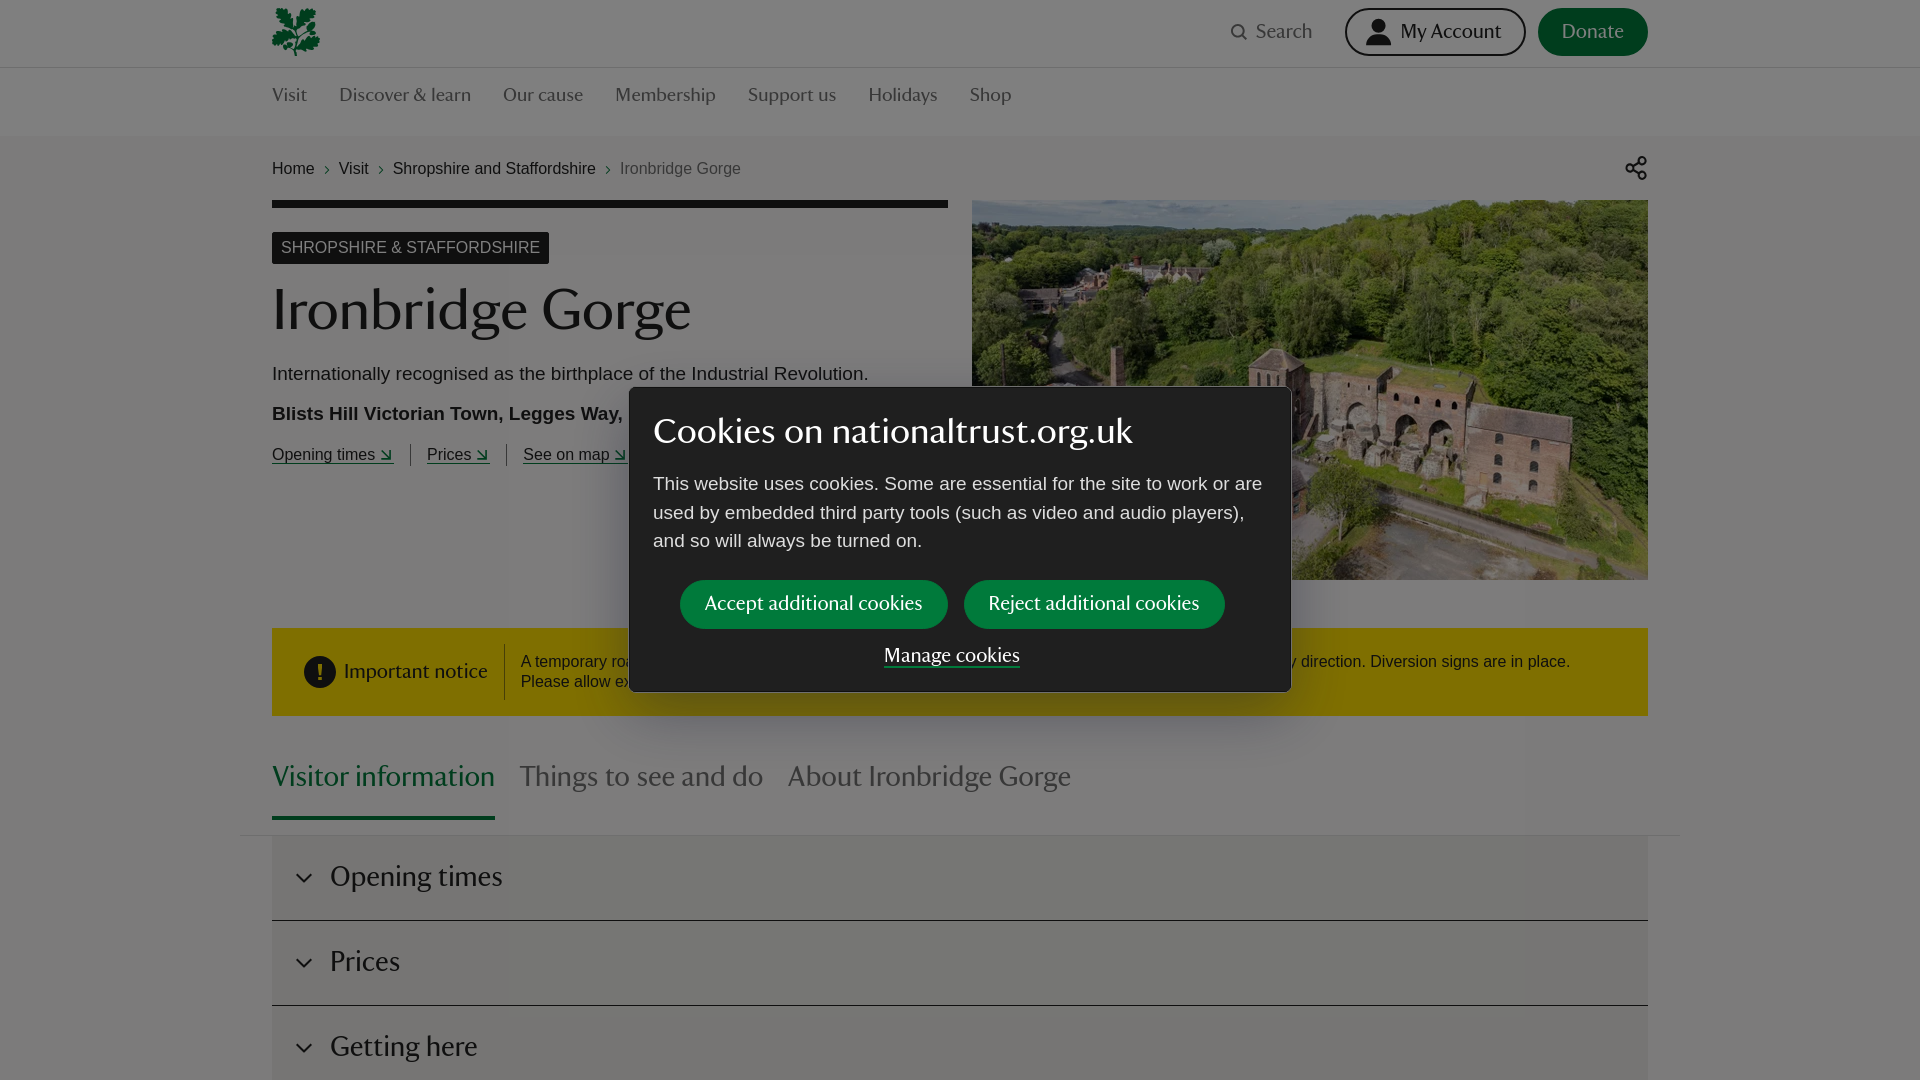Jump to Opening times anchor link
This screenshot has height=1080, width=1920.
point(333,455)
